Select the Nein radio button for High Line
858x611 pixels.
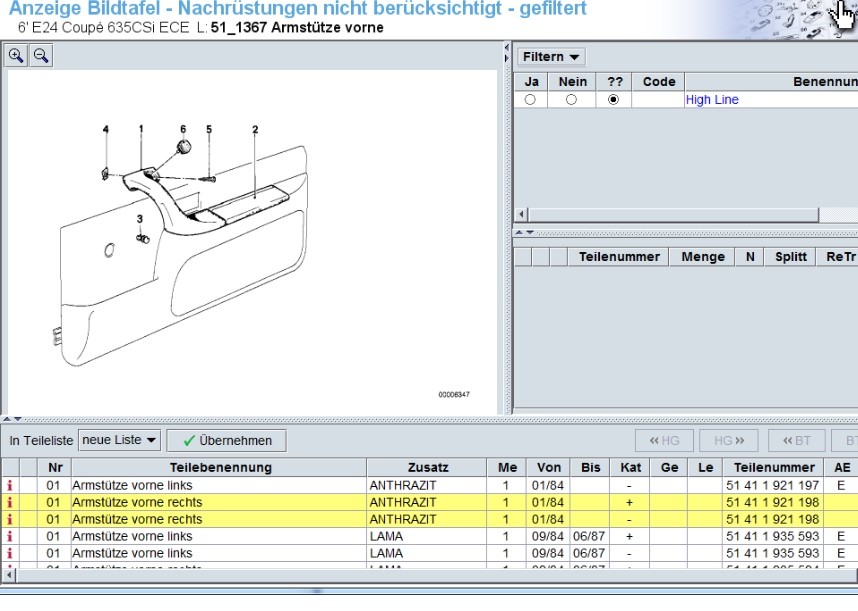(x=571, y=100)
